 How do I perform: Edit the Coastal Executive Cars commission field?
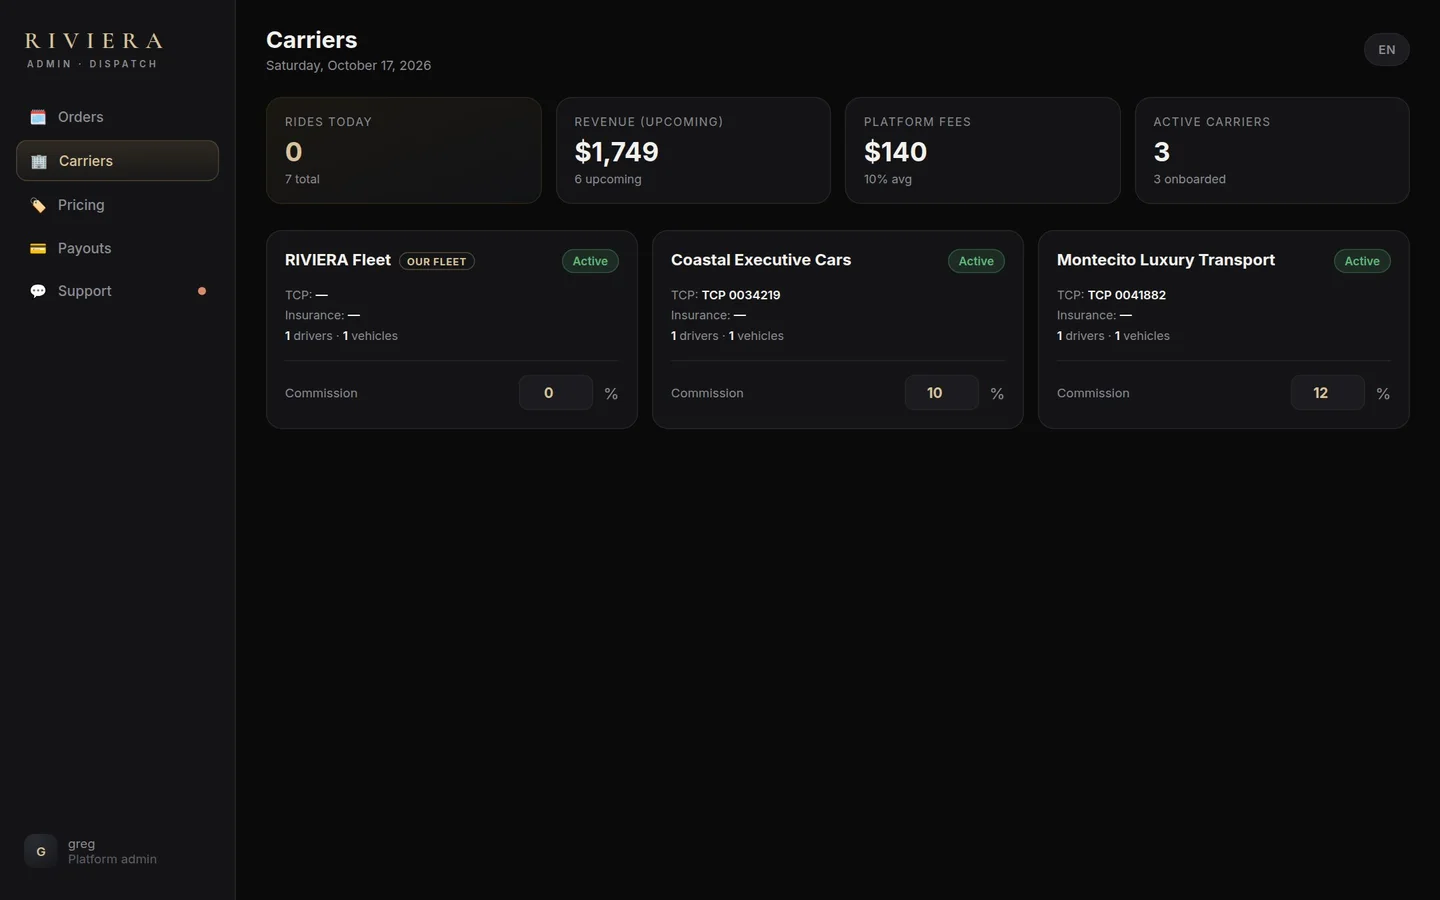942,393
